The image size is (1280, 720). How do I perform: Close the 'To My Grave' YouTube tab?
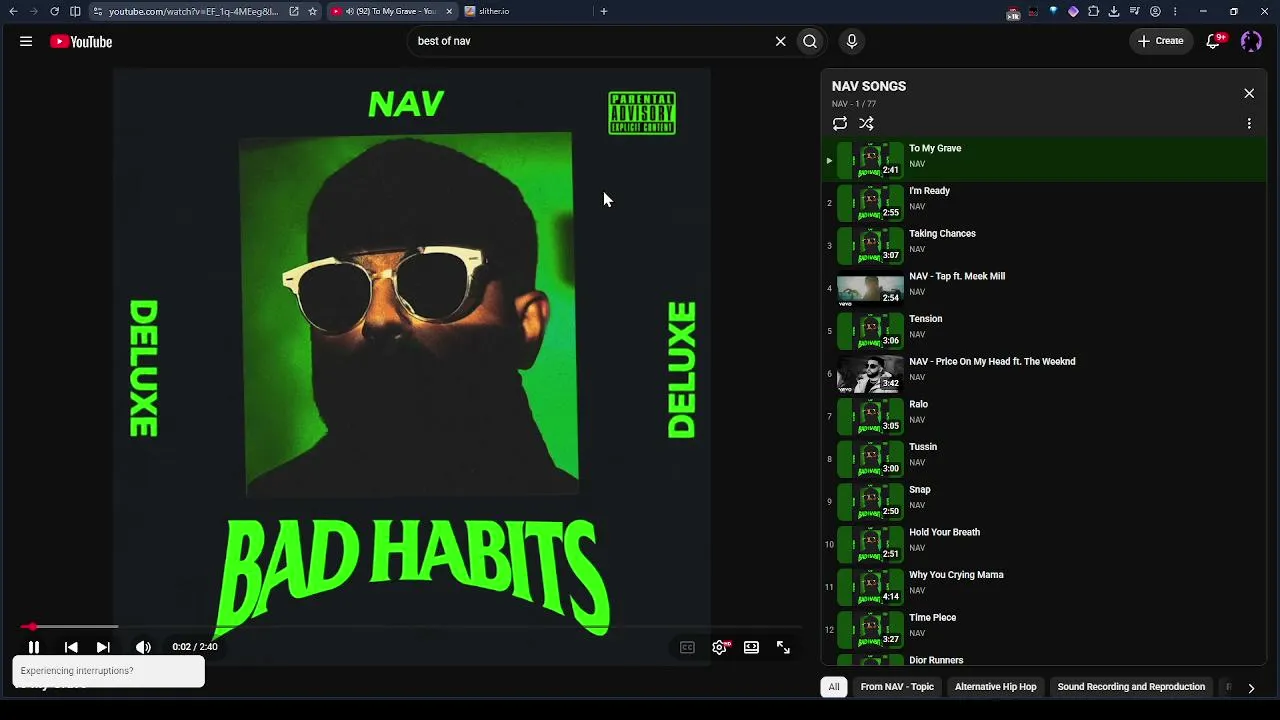(x=449, y=11)
